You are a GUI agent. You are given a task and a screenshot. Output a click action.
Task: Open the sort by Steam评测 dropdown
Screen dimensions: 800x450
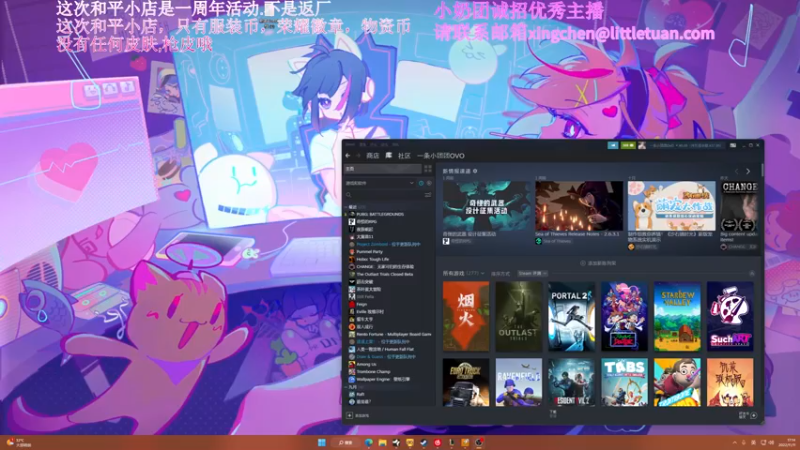pyautogui.click(x=533, y=273)
